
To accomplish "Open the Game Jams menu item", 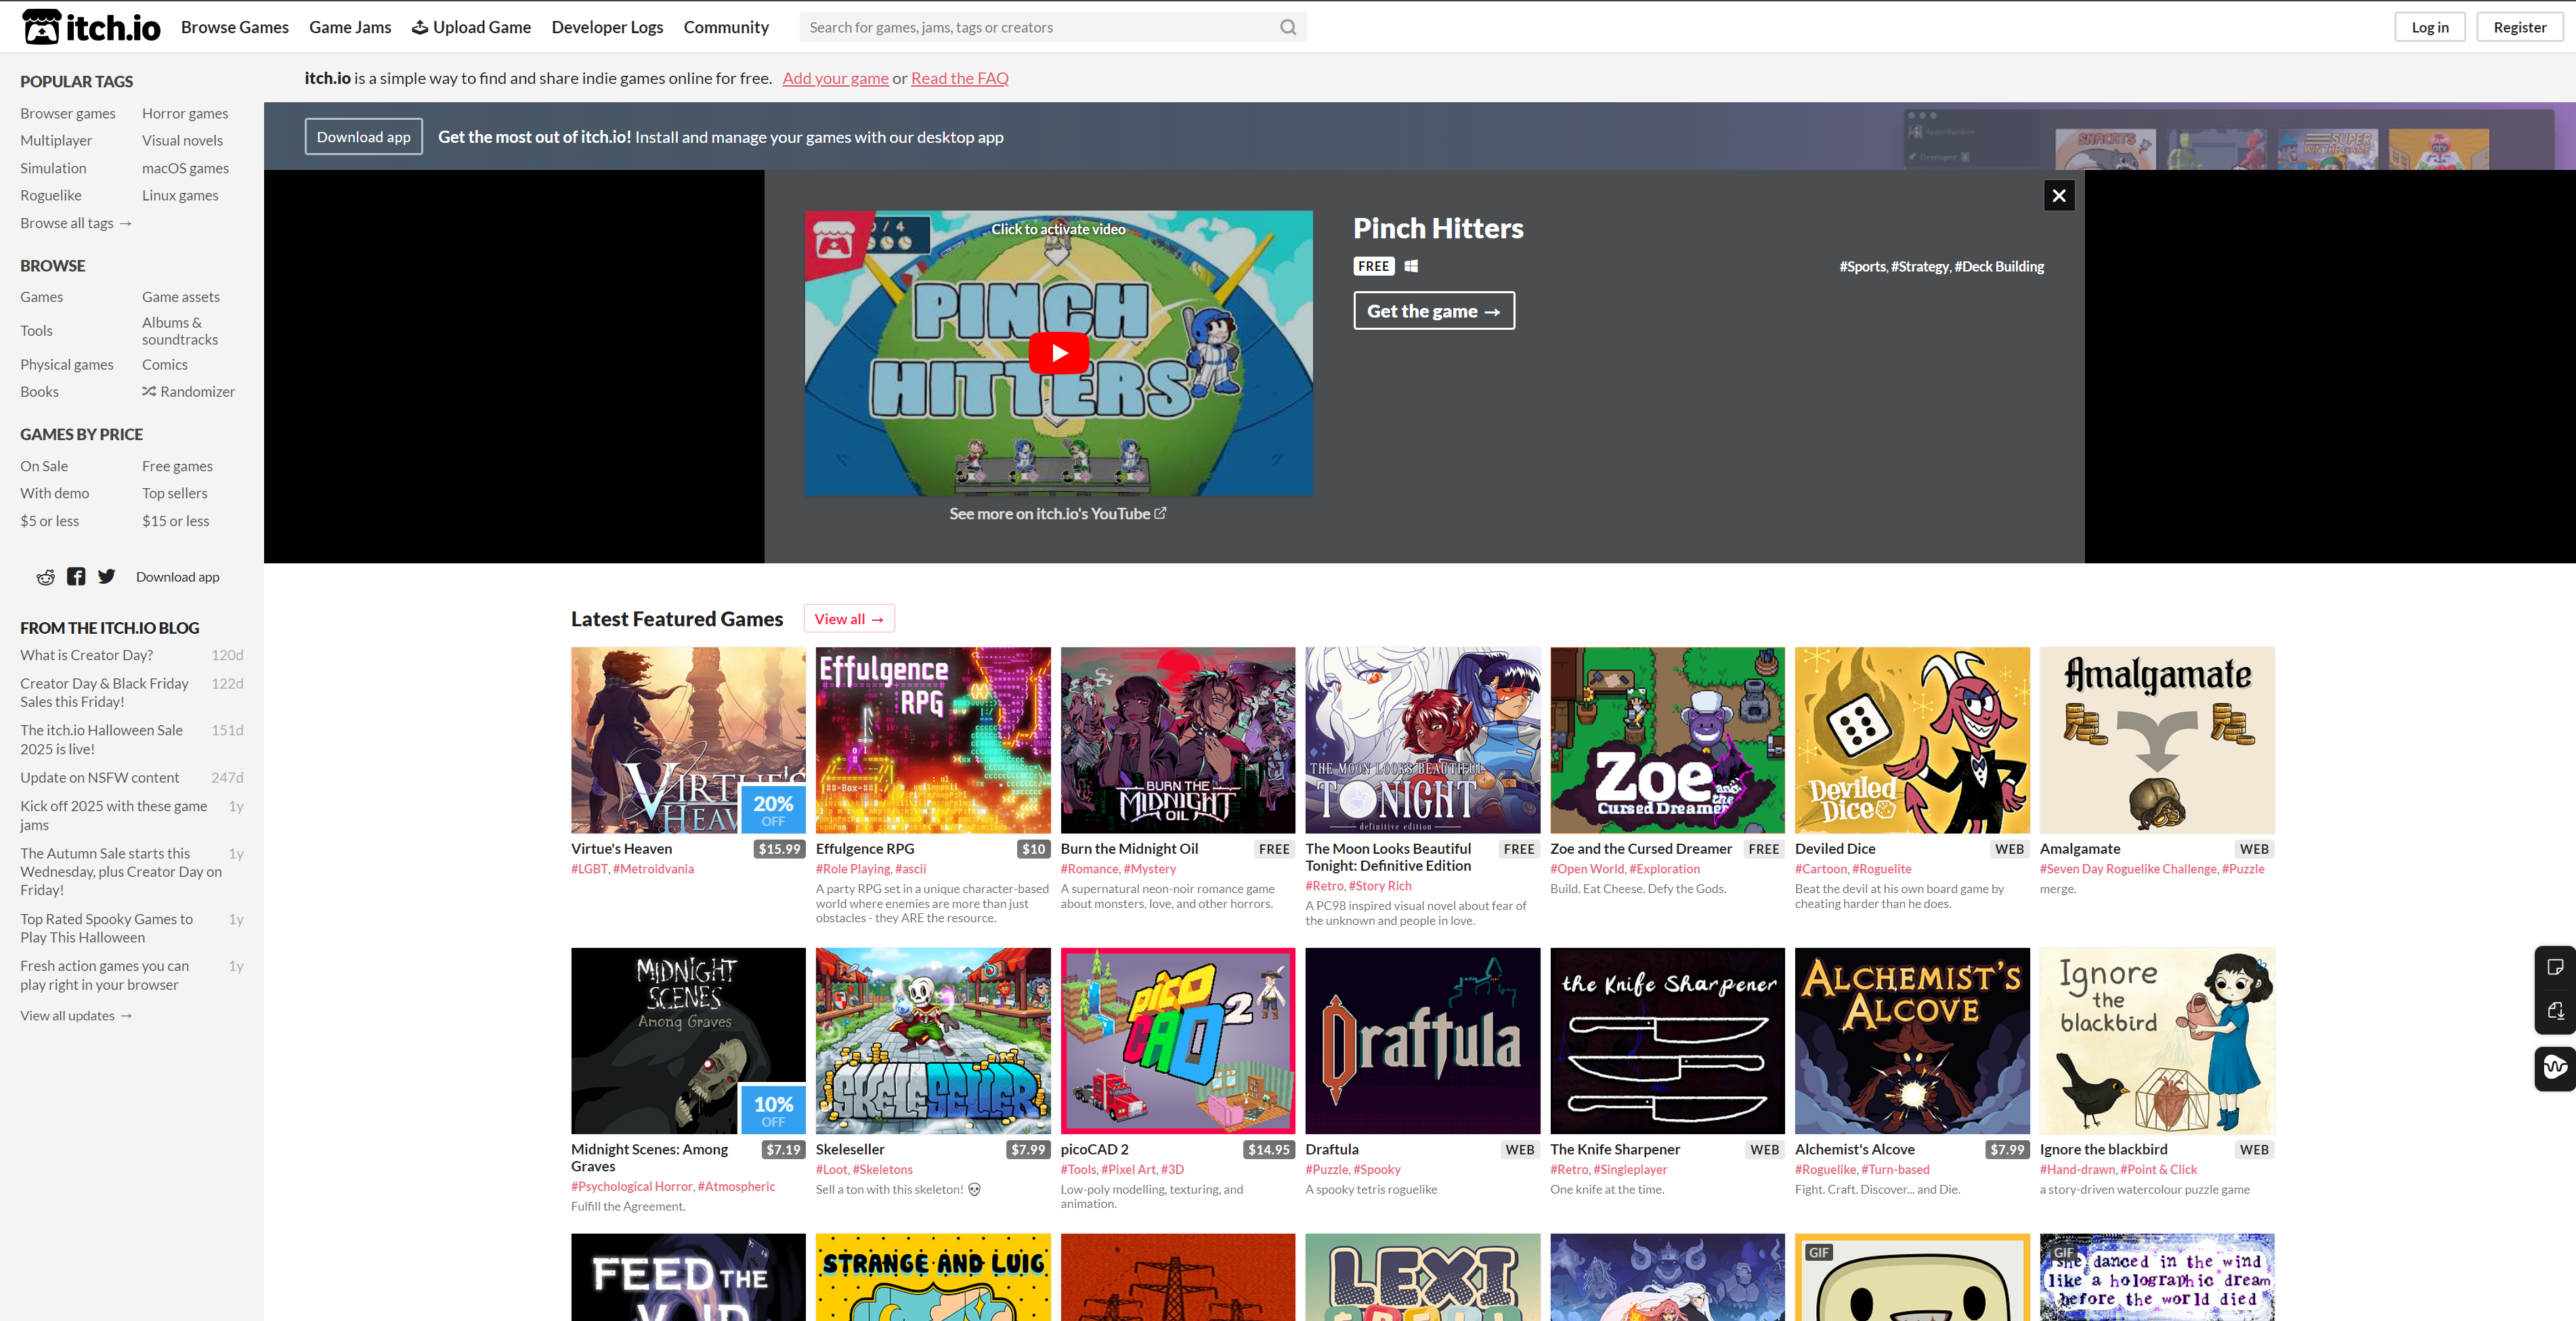I will [x=350, y=27].
